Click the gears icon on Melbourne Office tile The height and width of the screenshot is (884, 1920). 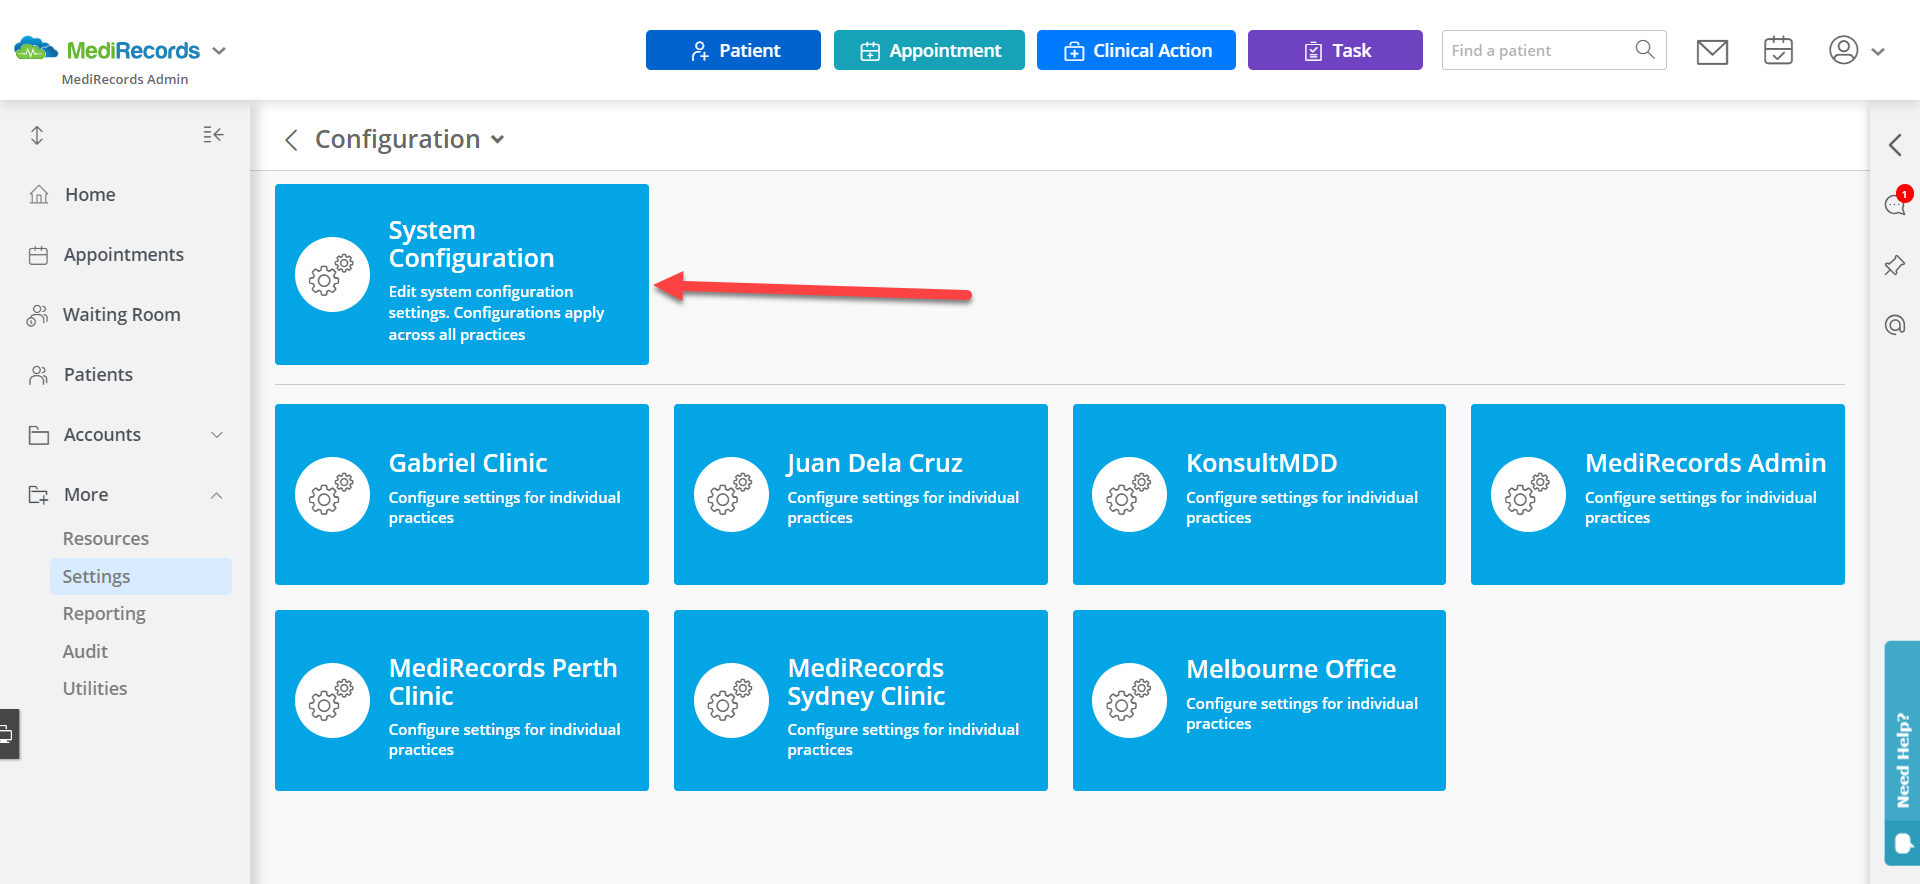[1129, 700]
